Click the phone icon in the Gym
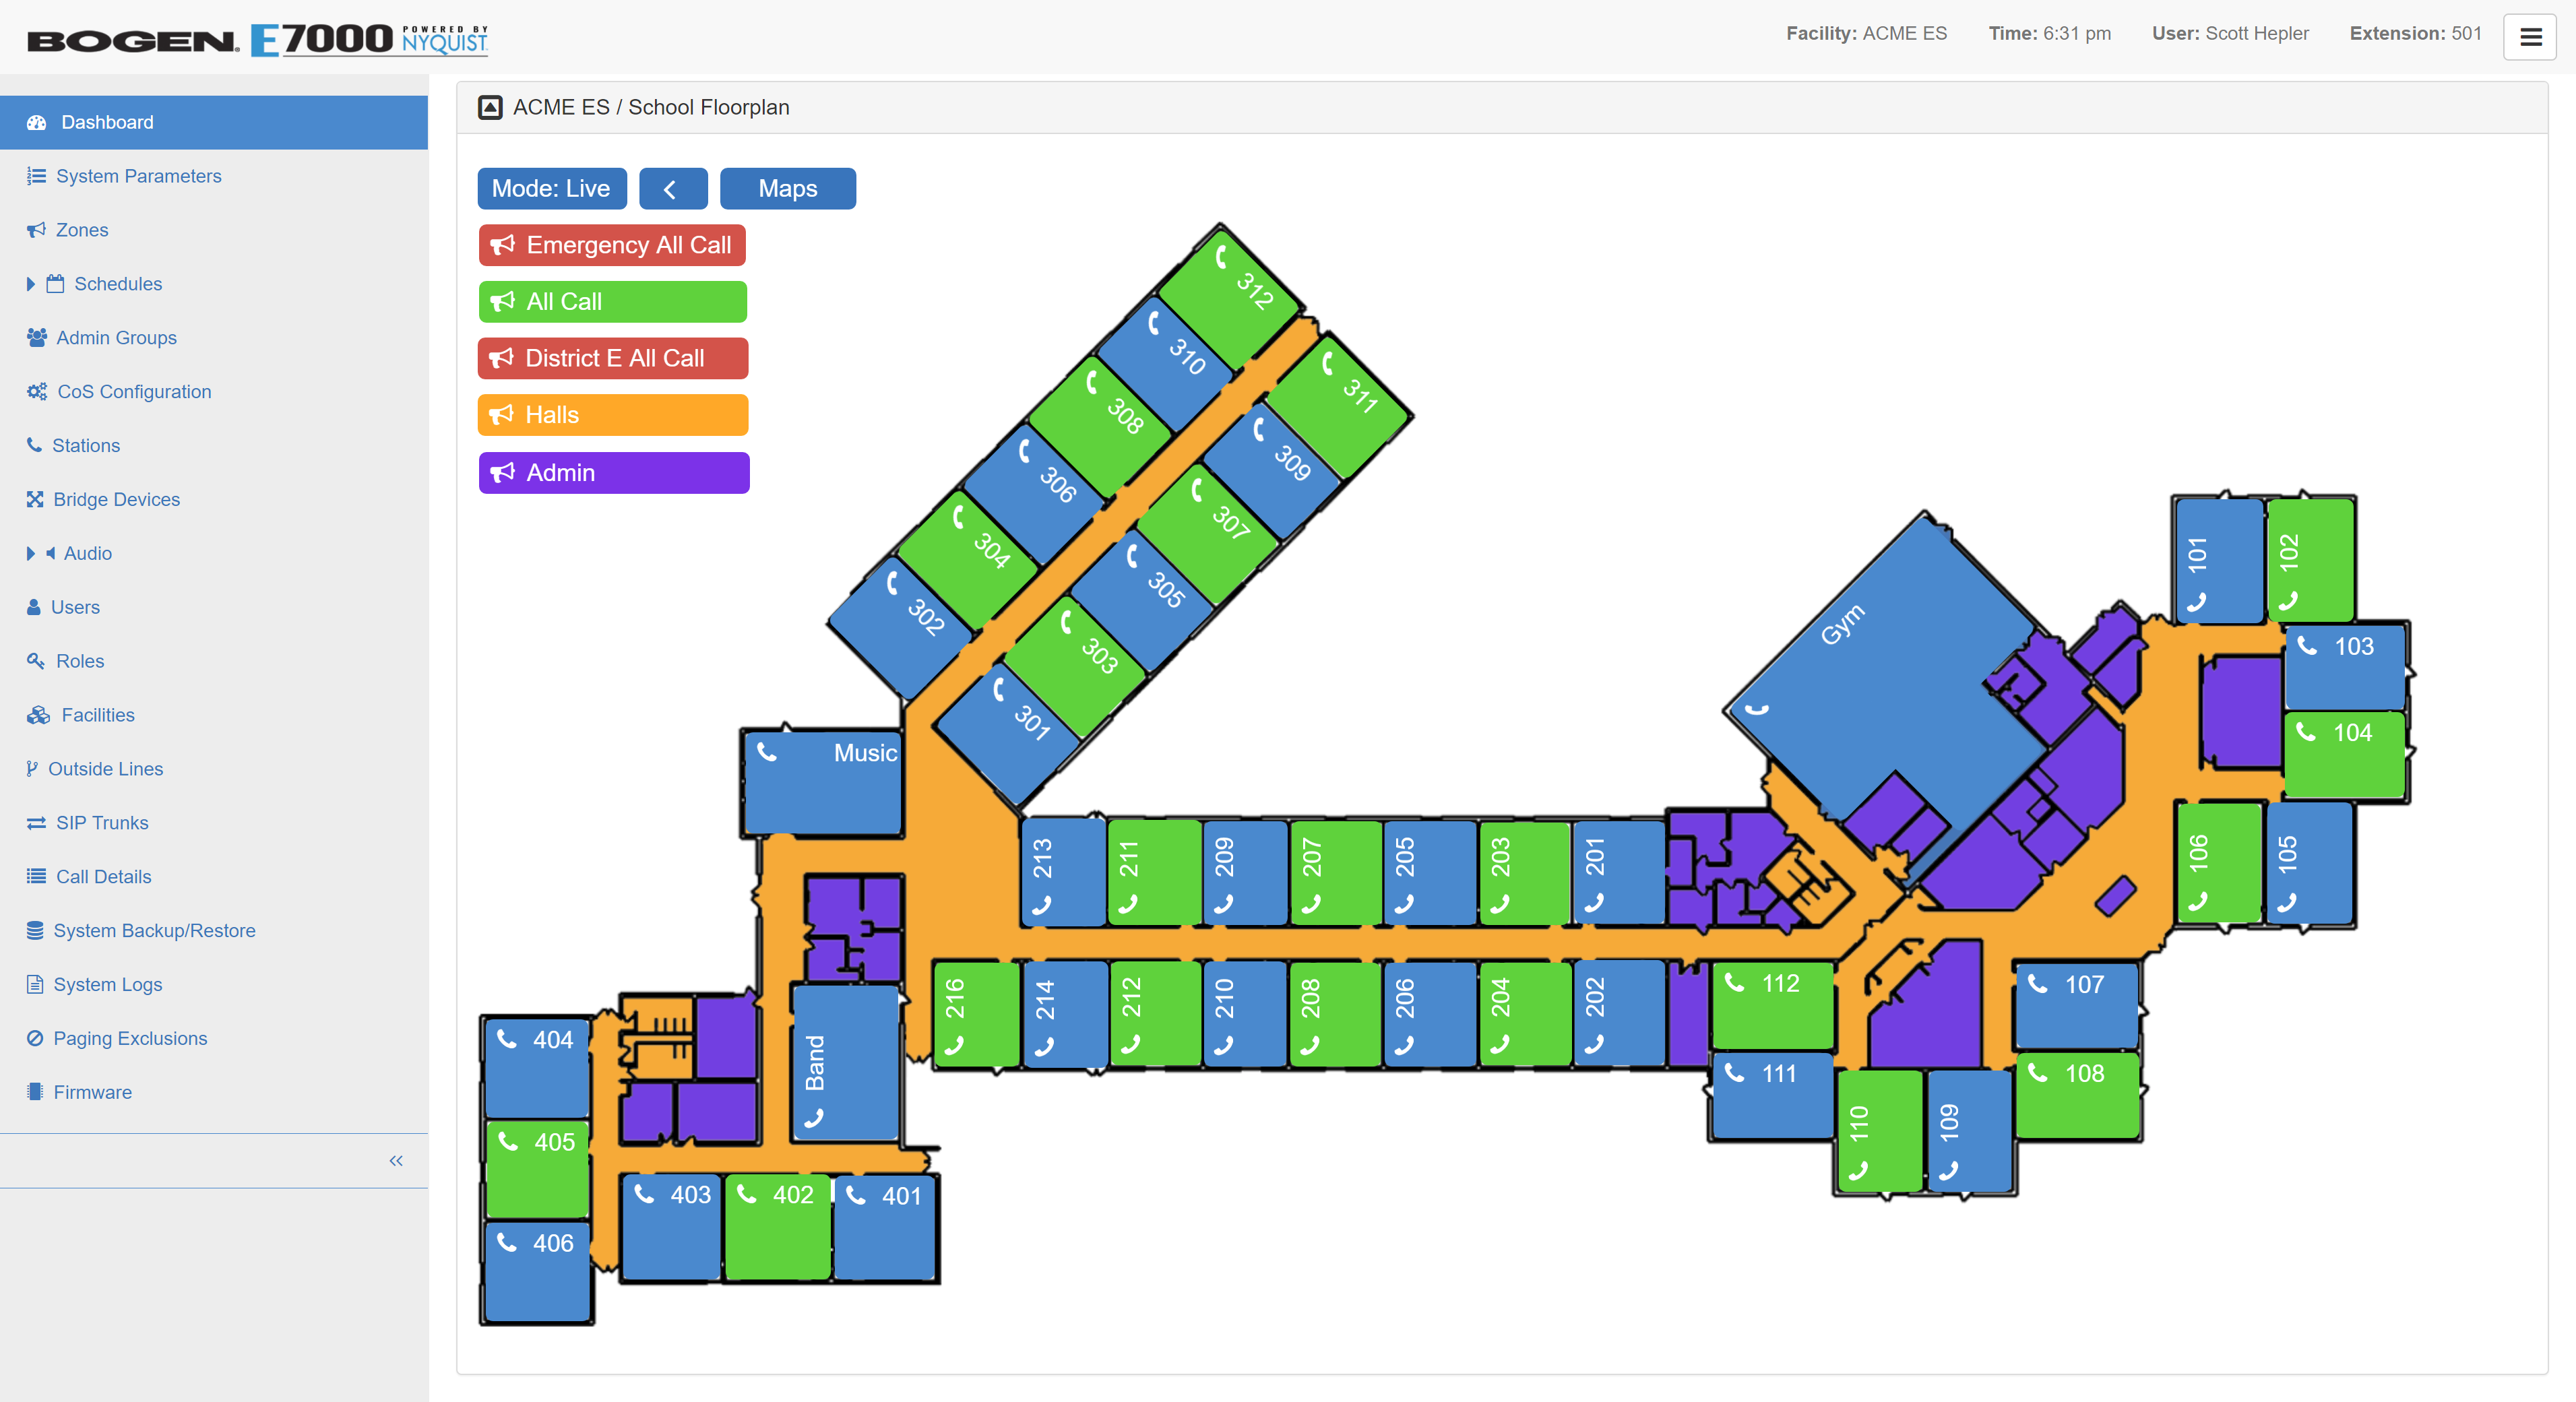Image resolution: width=2576 pixels, height=1402 pixels. [x=1757, y=709]
